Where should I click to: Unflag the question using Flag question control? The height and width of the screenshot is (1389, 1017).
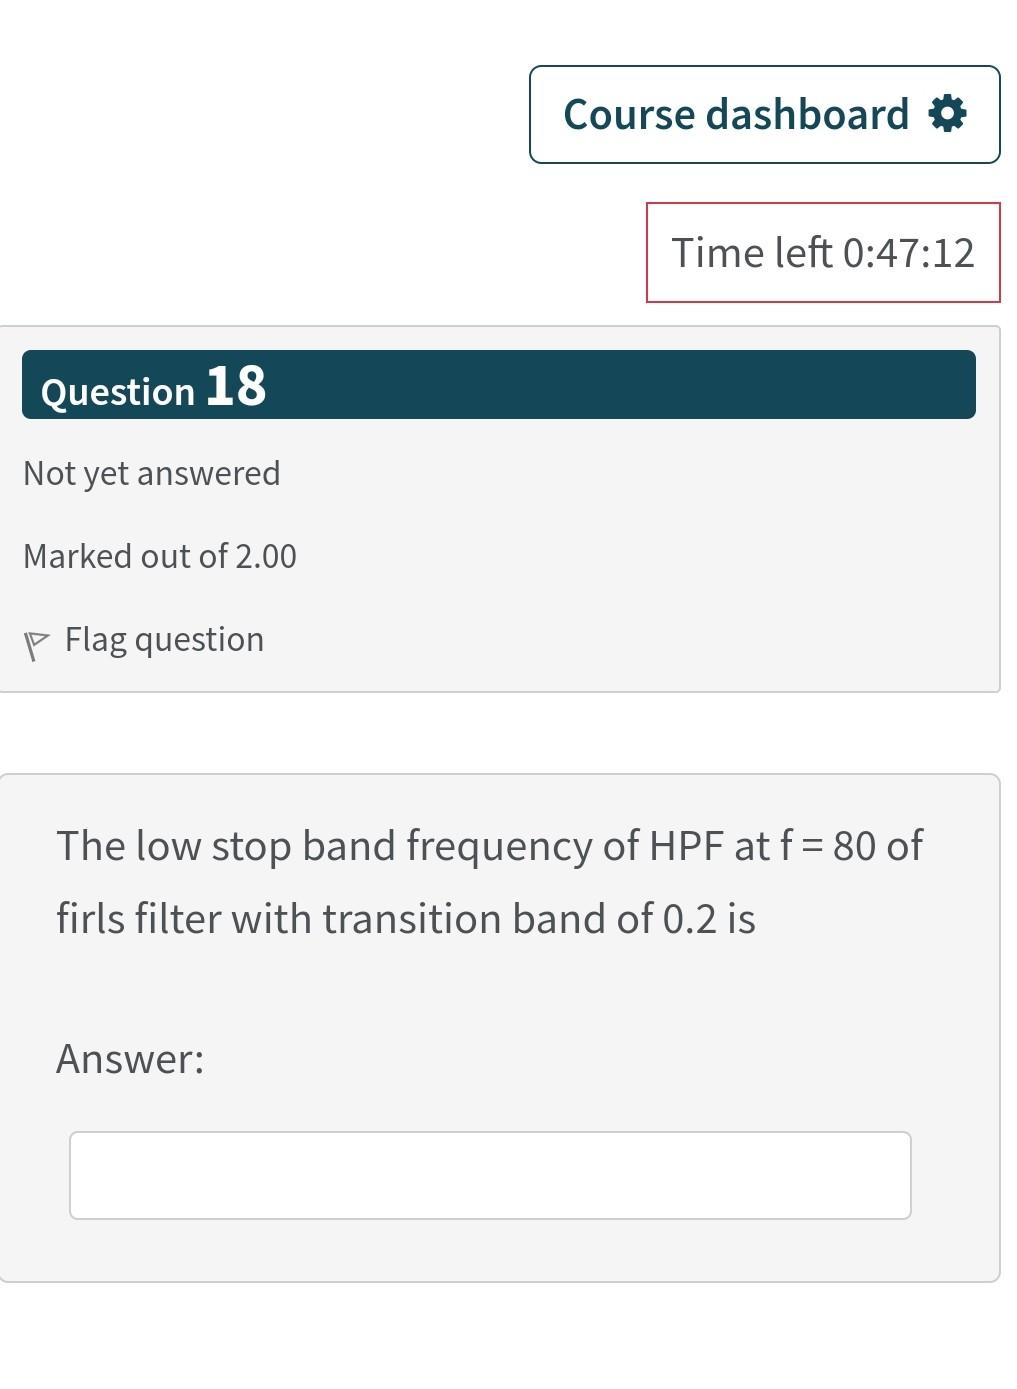(x=164, y=638)
